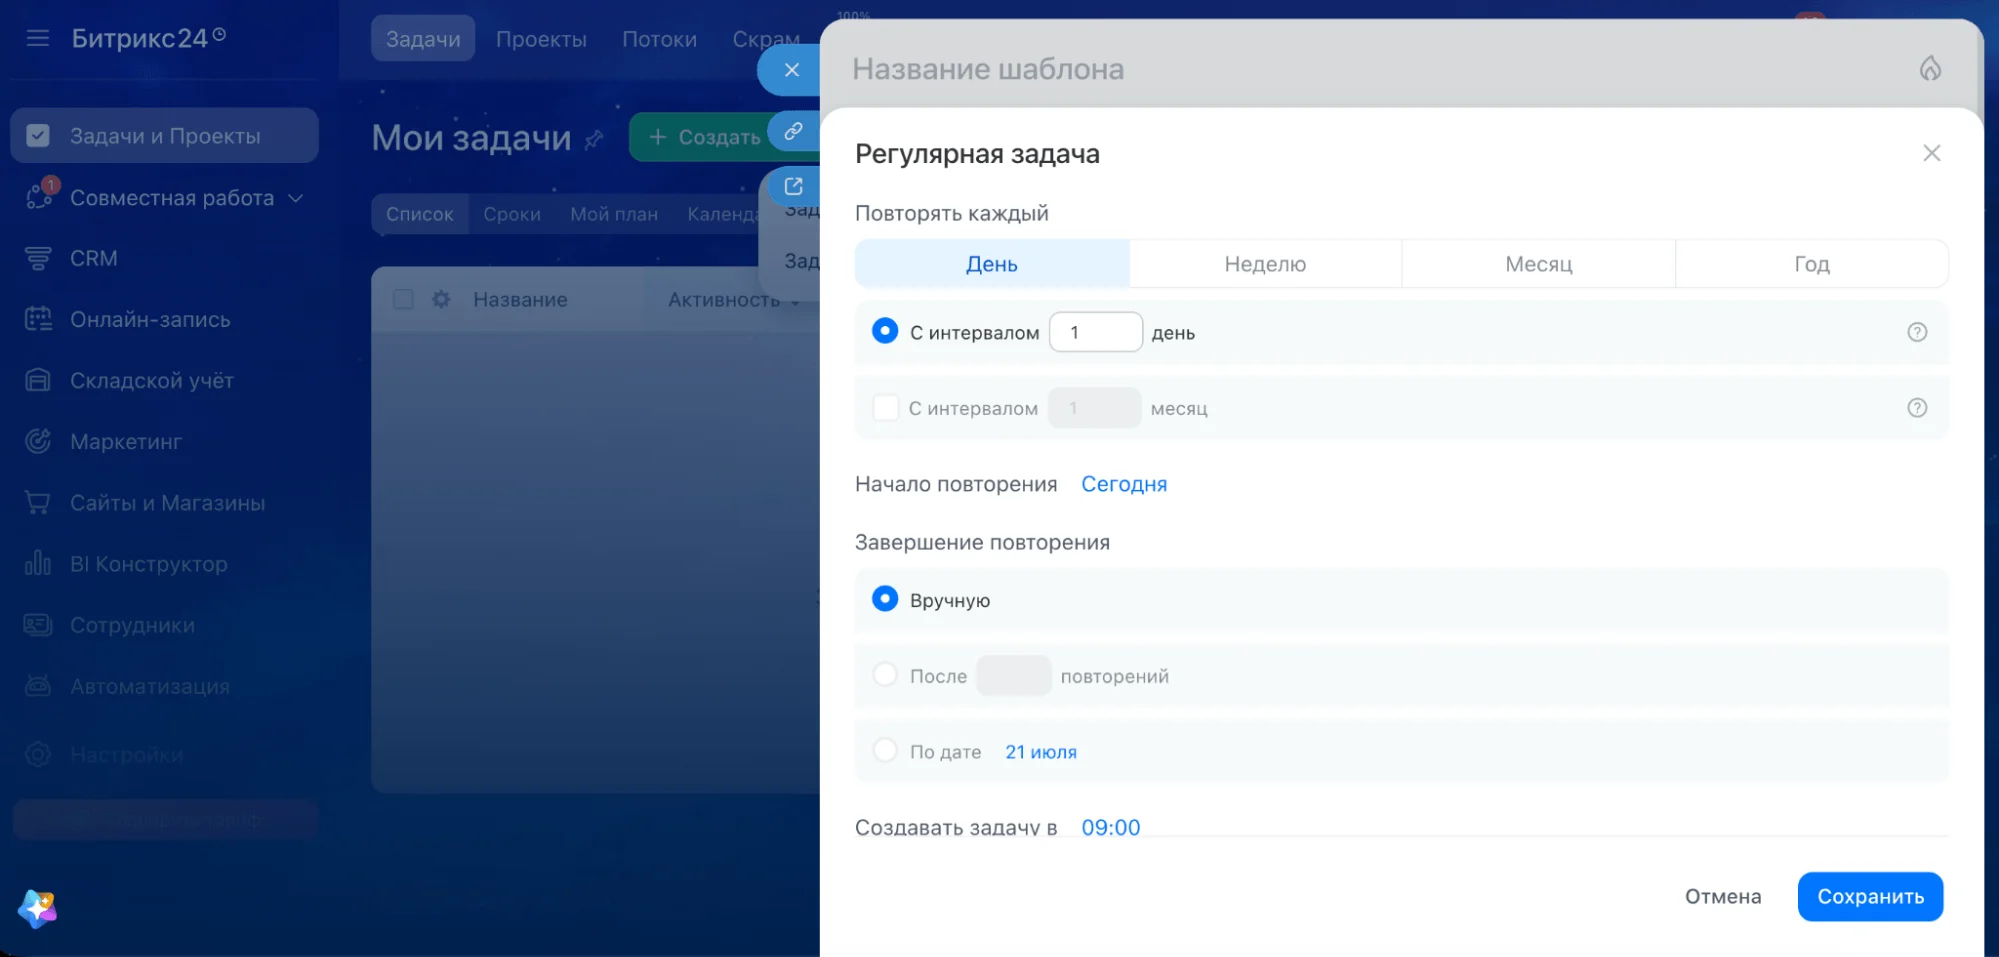Sort by the Активность column dropdown

tap(733, 300)
